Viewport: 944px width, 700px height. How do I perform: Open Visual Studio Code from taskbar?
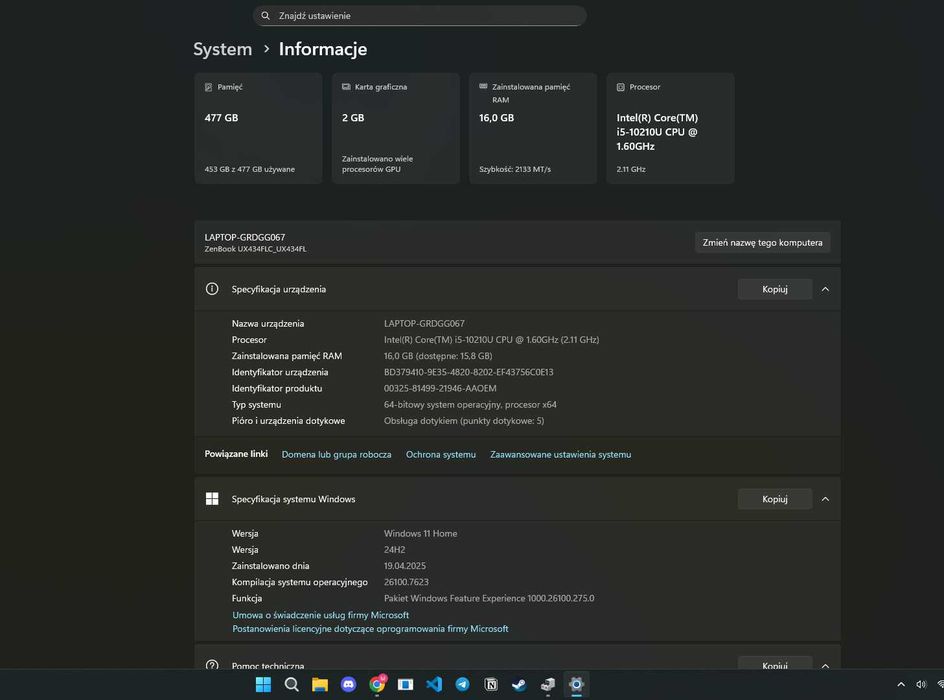pyautogui.click(x=434, y=684)
